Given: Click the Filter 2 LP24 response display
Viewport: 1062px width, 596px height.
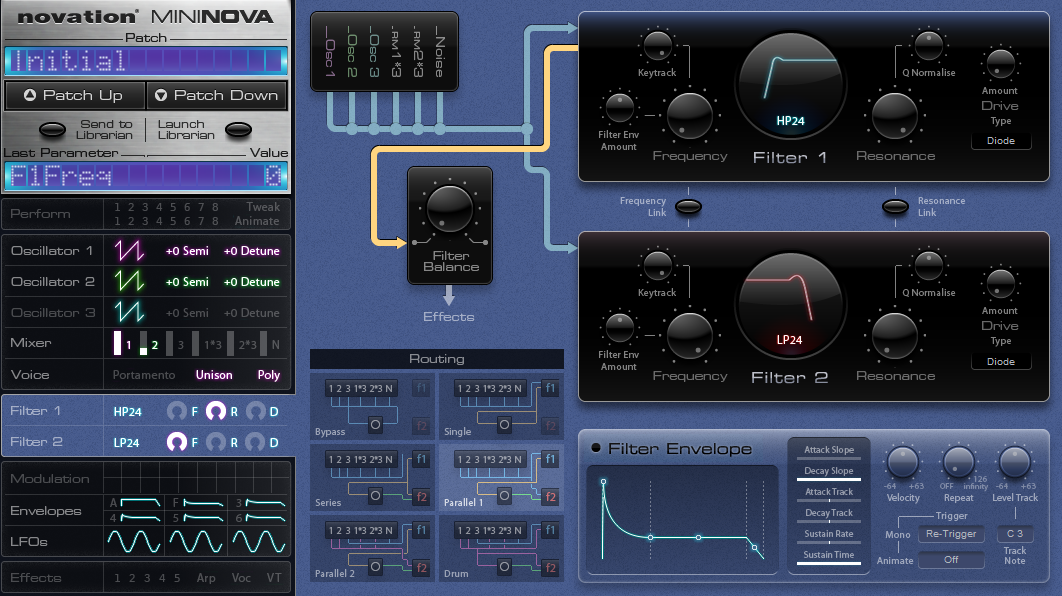Looking at the screenshot, I should tap(790, 306).
